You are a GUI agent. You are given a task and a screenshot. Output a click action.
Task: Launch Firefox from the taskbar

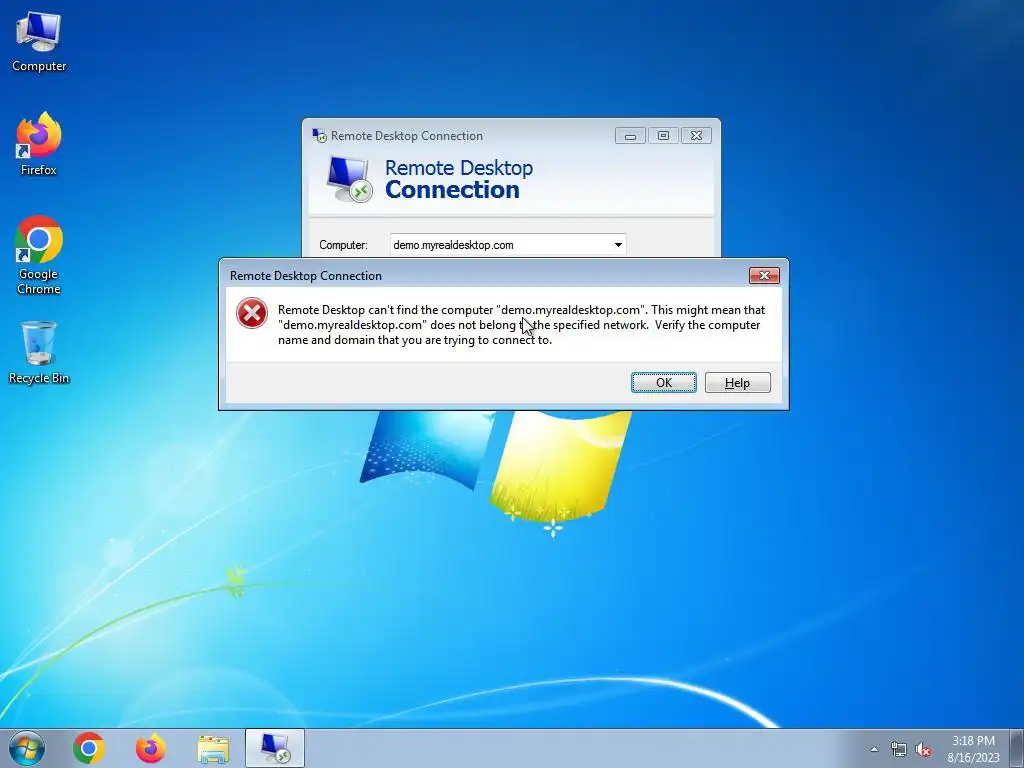click(x=150, y=748)
